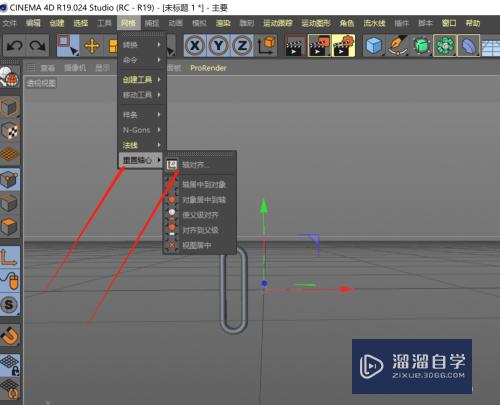Open the viewport 摄像机 menu
The width and height of the screenshot is (500, 405).
pos(75,68)
